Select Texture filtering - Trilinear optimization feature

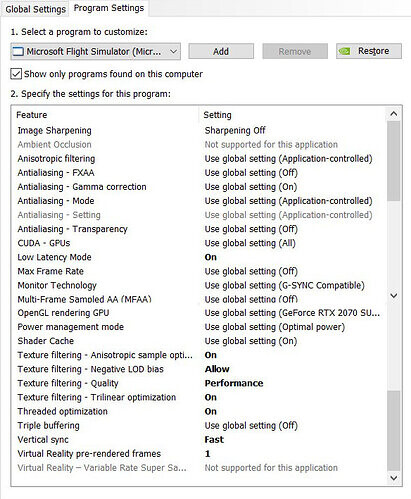point(97,397)
